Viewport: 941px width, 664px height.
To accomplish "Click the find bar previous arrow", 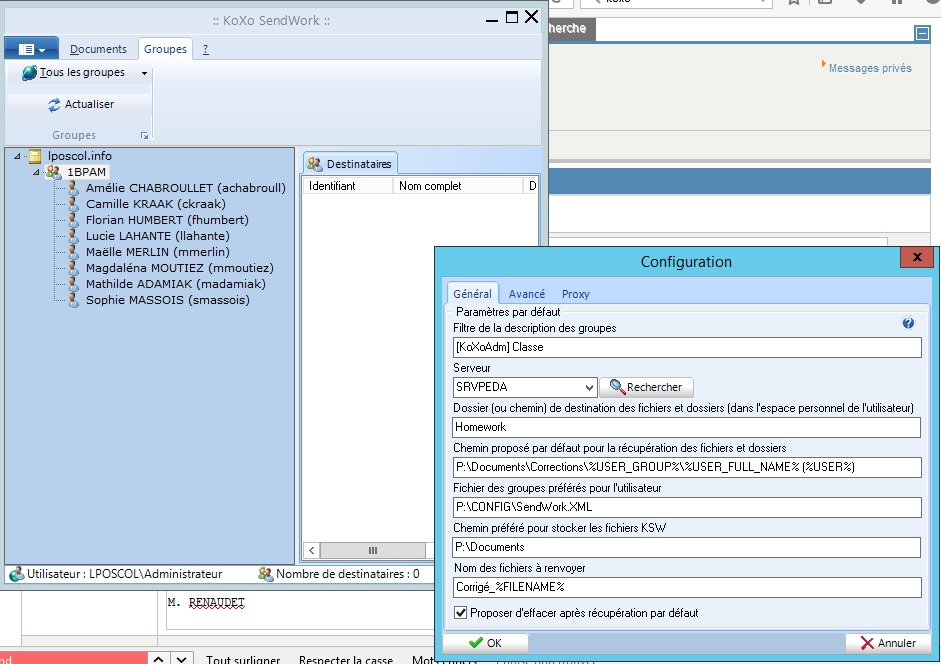I will pos(158,659).
